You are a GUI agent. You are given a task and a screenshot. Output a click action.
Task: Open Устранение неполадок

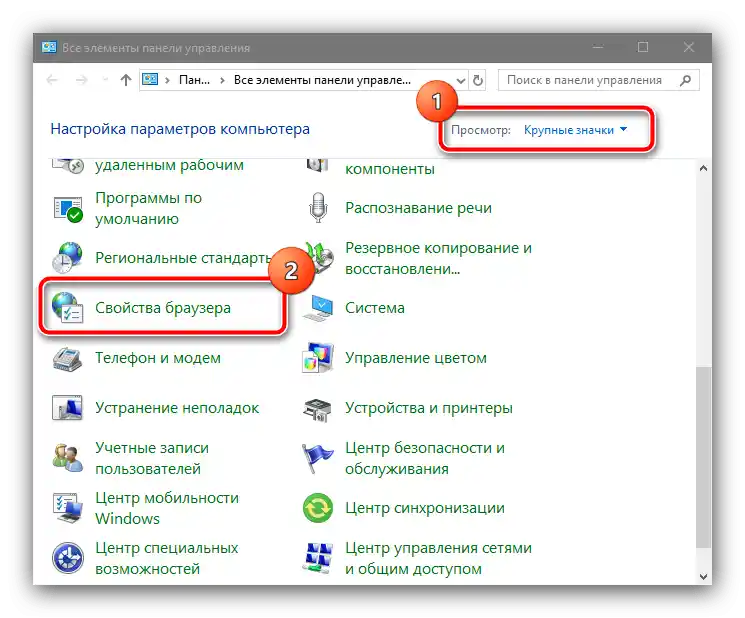[x=177, y=408]
